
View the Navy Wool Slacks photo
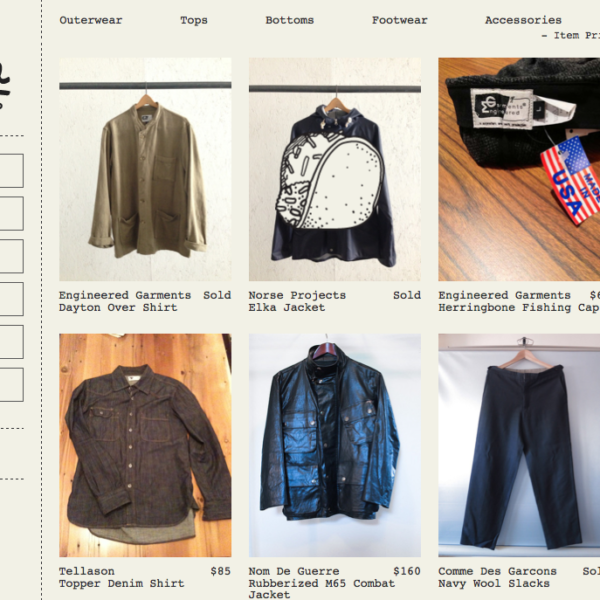click(519, 445)
